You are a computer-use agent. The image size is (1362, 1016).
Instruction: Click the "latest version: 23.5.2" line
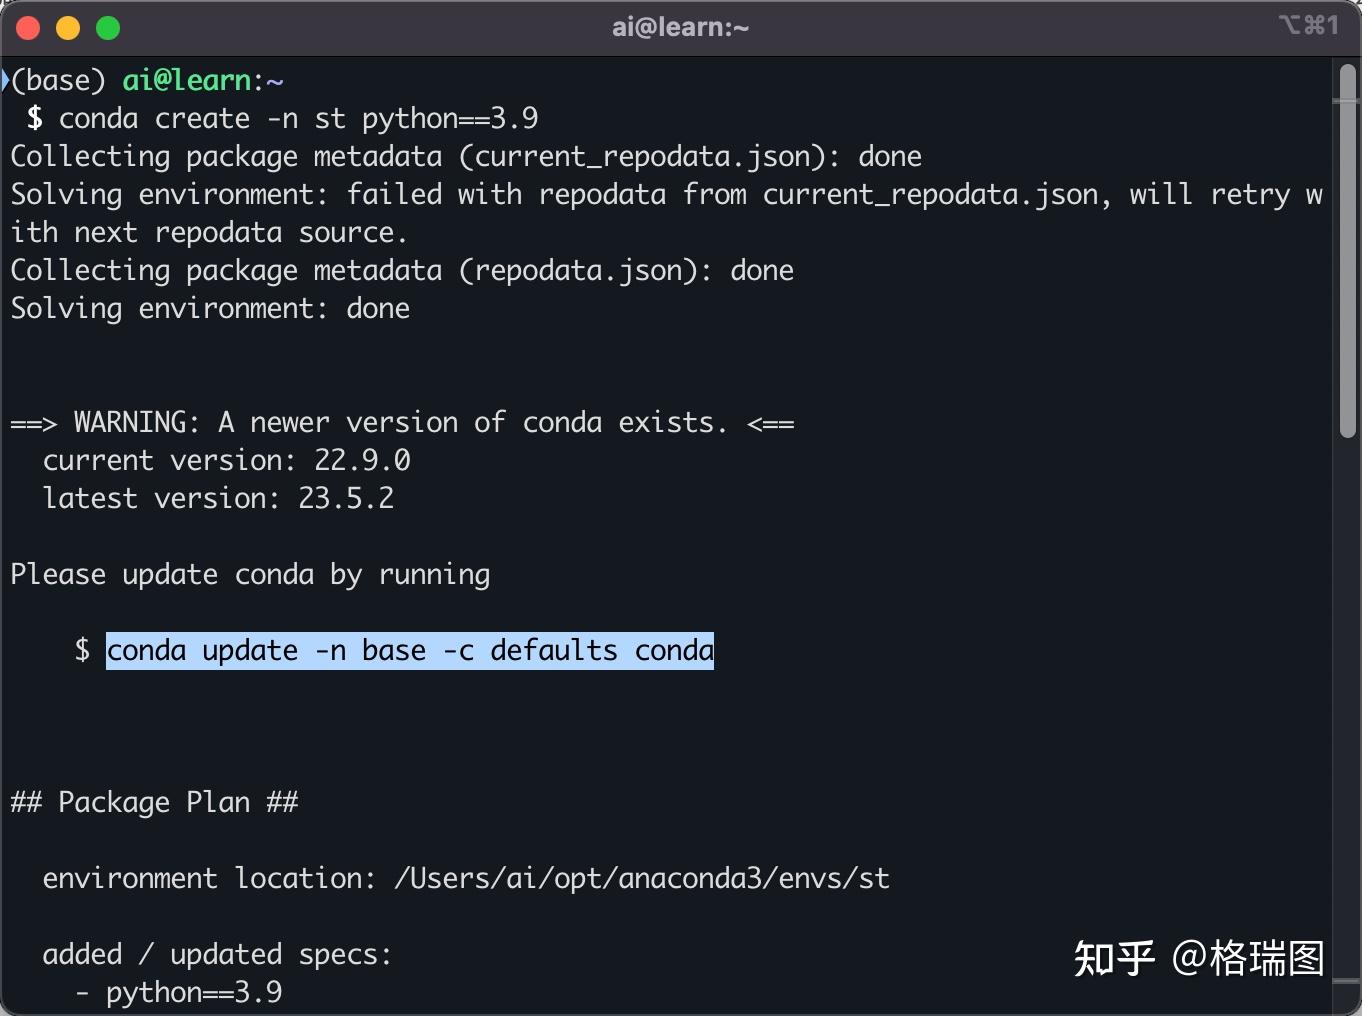[218, 499]
